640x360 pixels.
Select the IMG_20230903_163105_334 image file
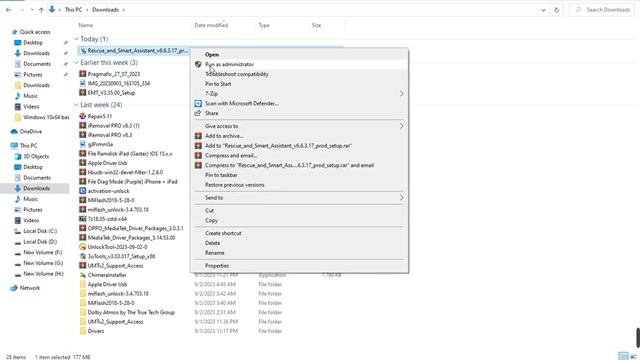point(119,83)
